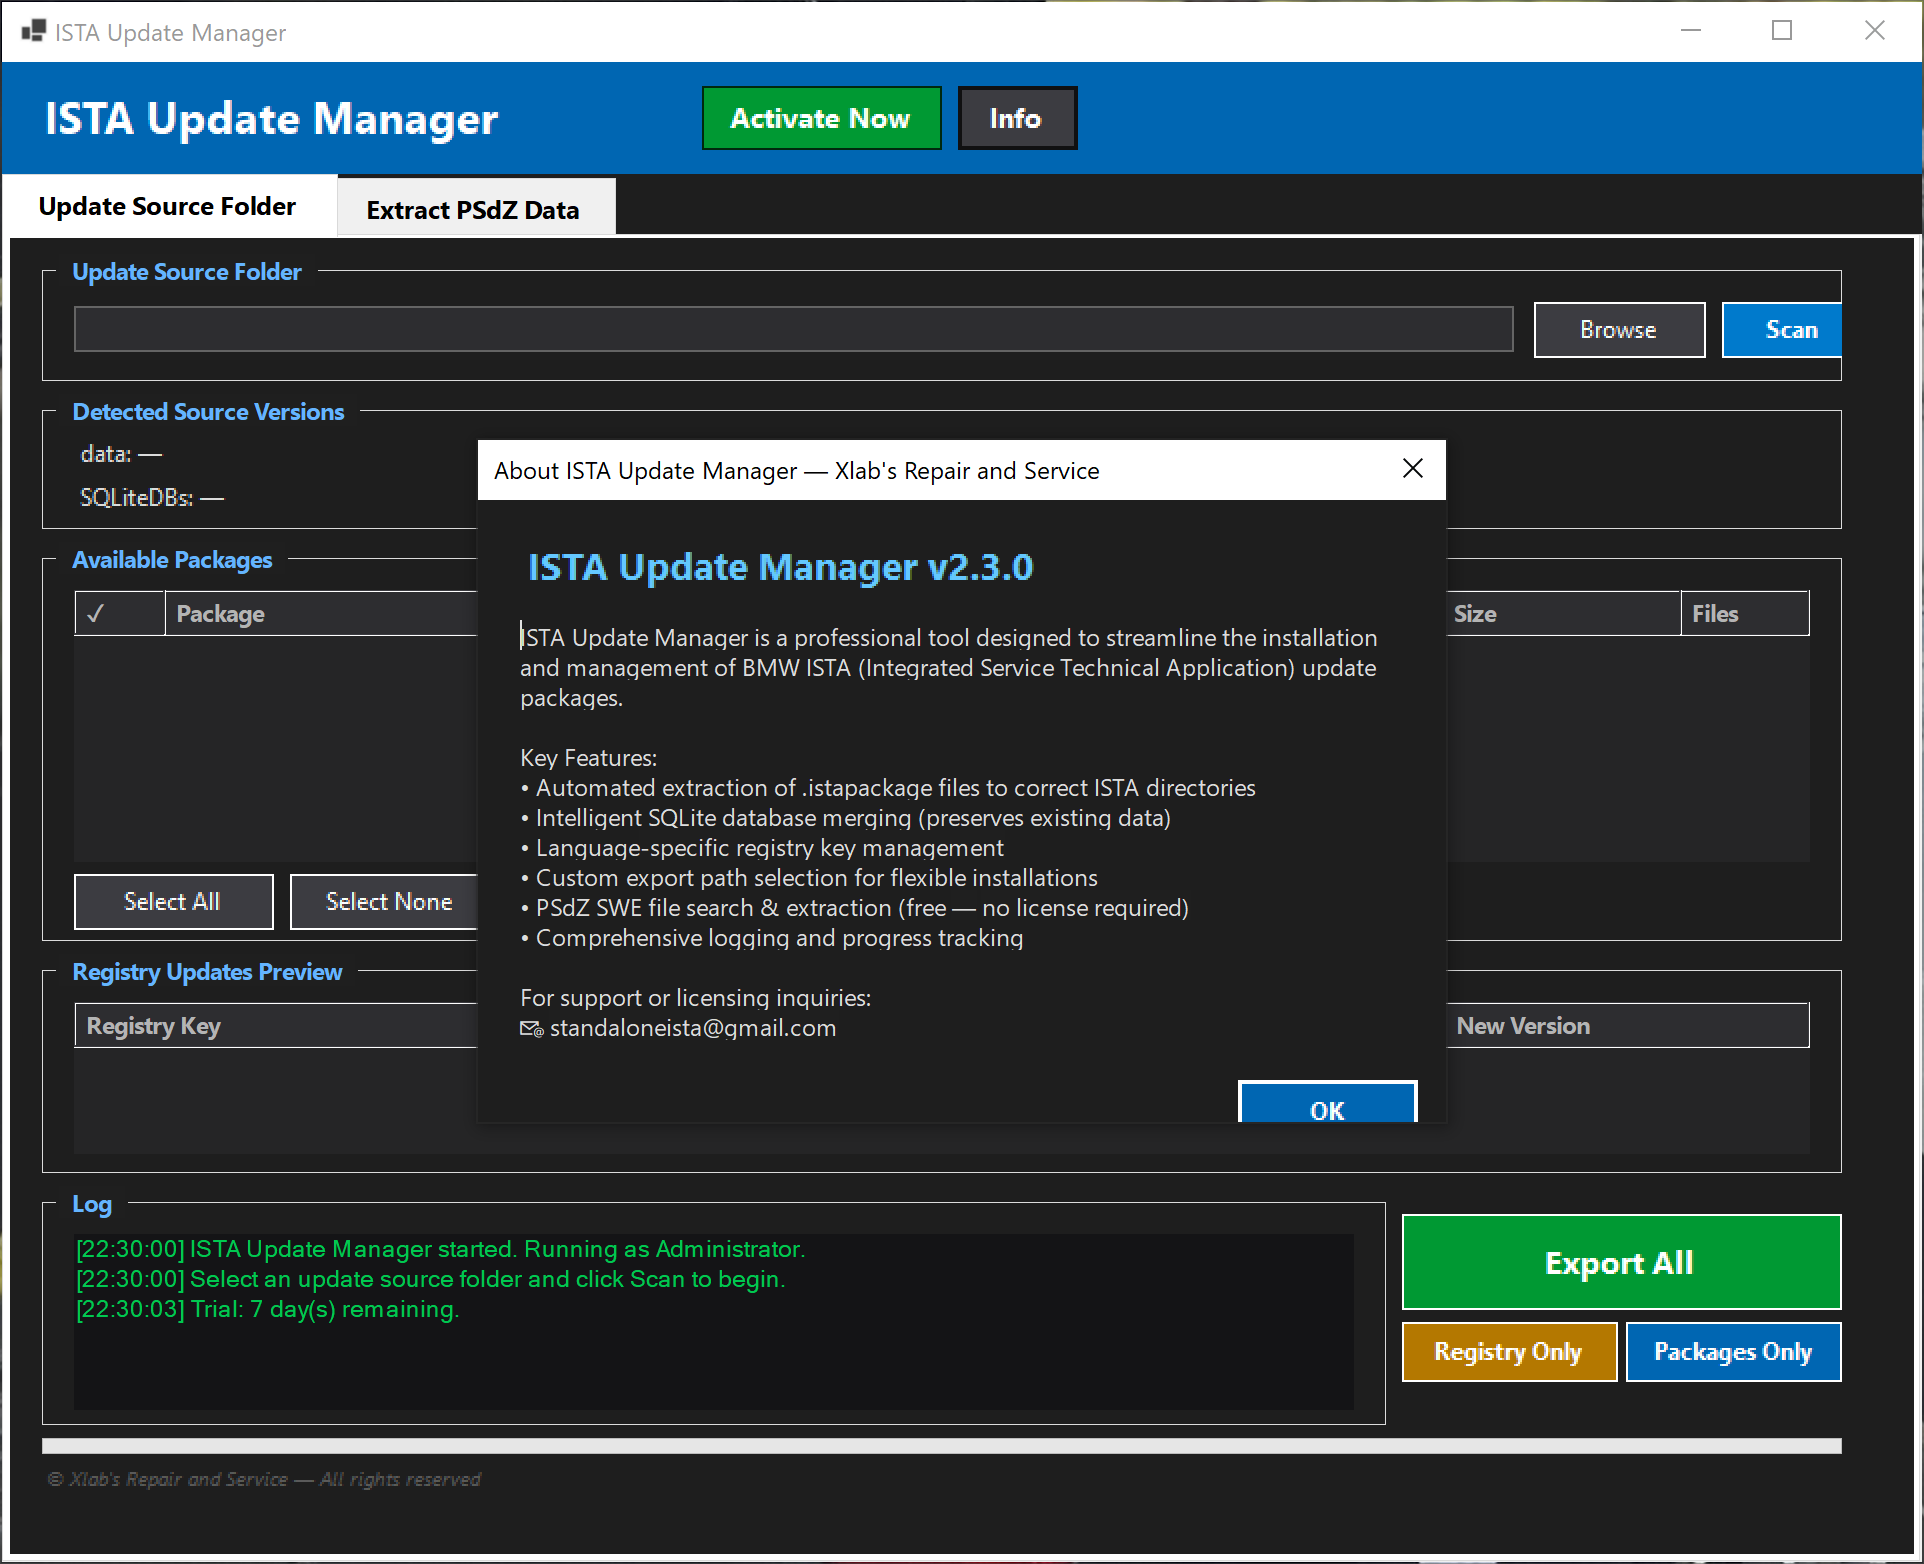
Task: Export All updates
Action: (x=1620, y=1262)
